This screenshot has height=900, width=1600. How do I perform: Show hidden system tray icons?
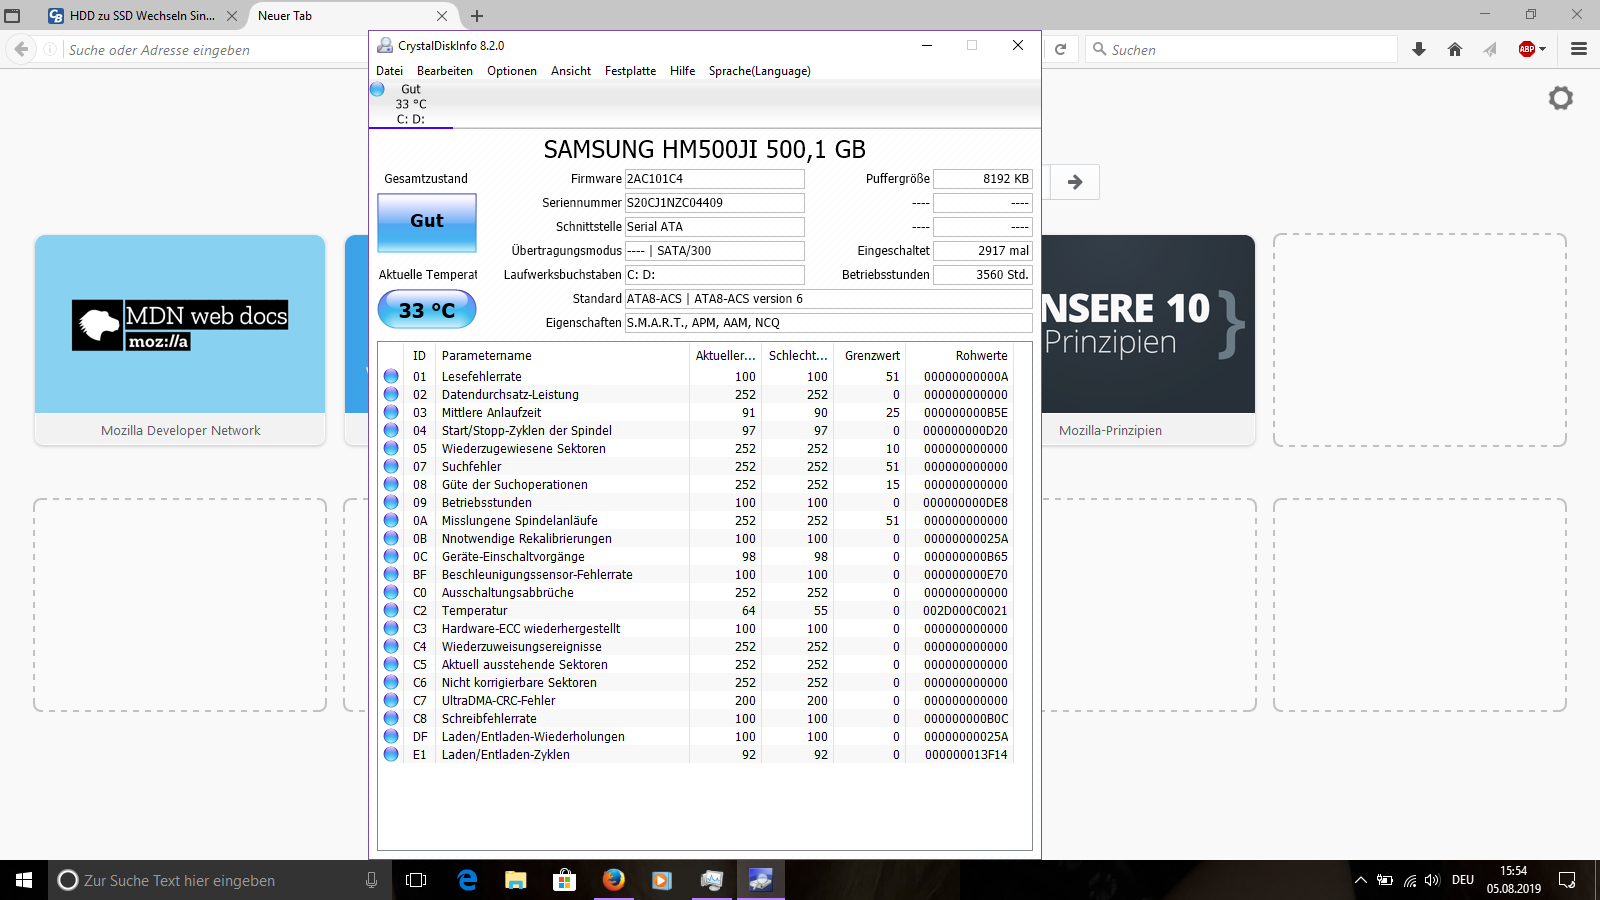pos(1360,880)
